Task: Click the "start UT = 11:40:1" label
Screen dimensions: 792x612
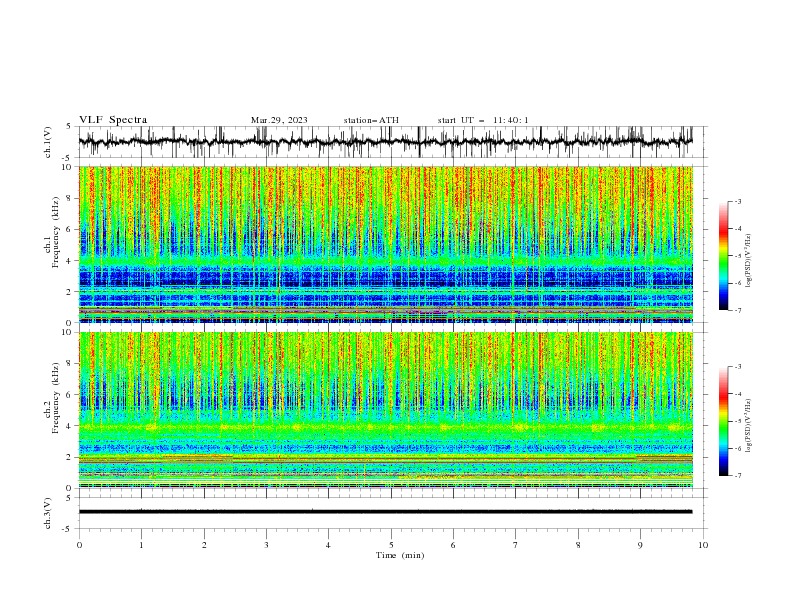Action: [483, 120]
